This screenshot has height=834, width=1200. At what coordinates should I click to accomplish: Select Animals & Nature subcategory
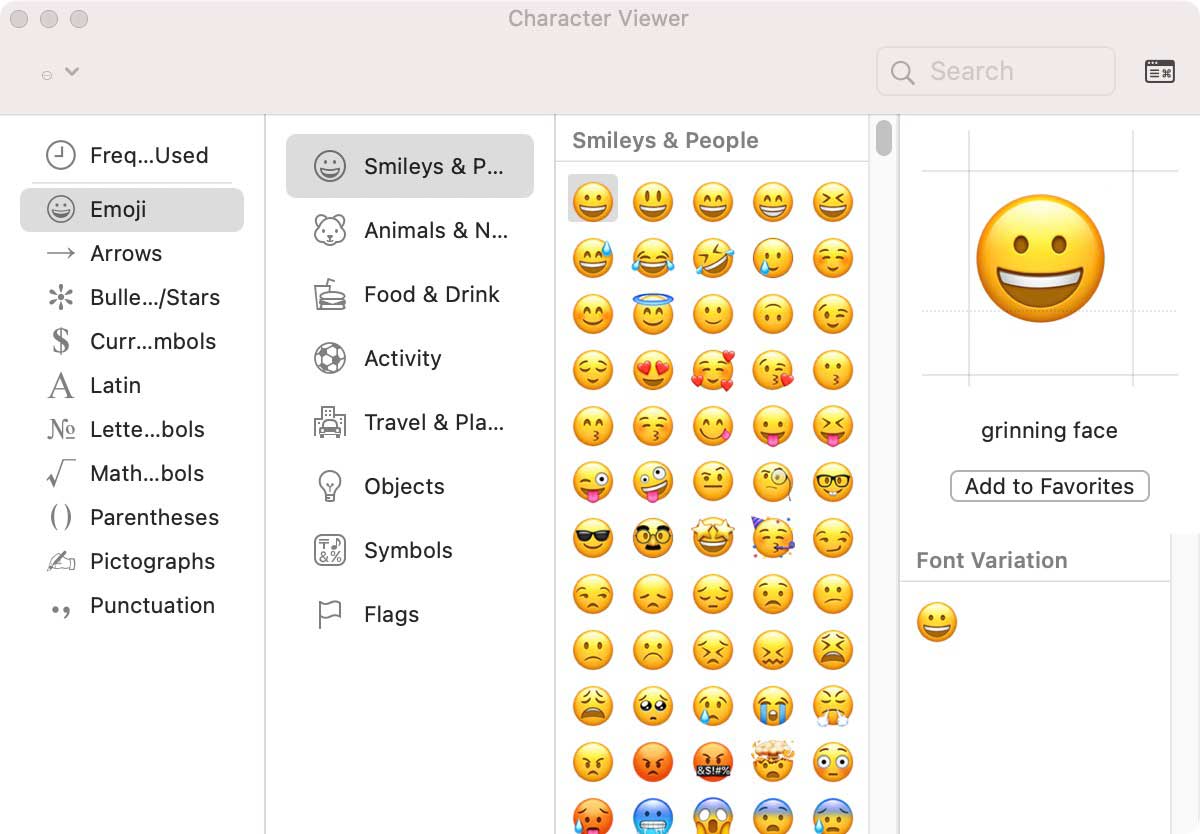click(410, 230)
